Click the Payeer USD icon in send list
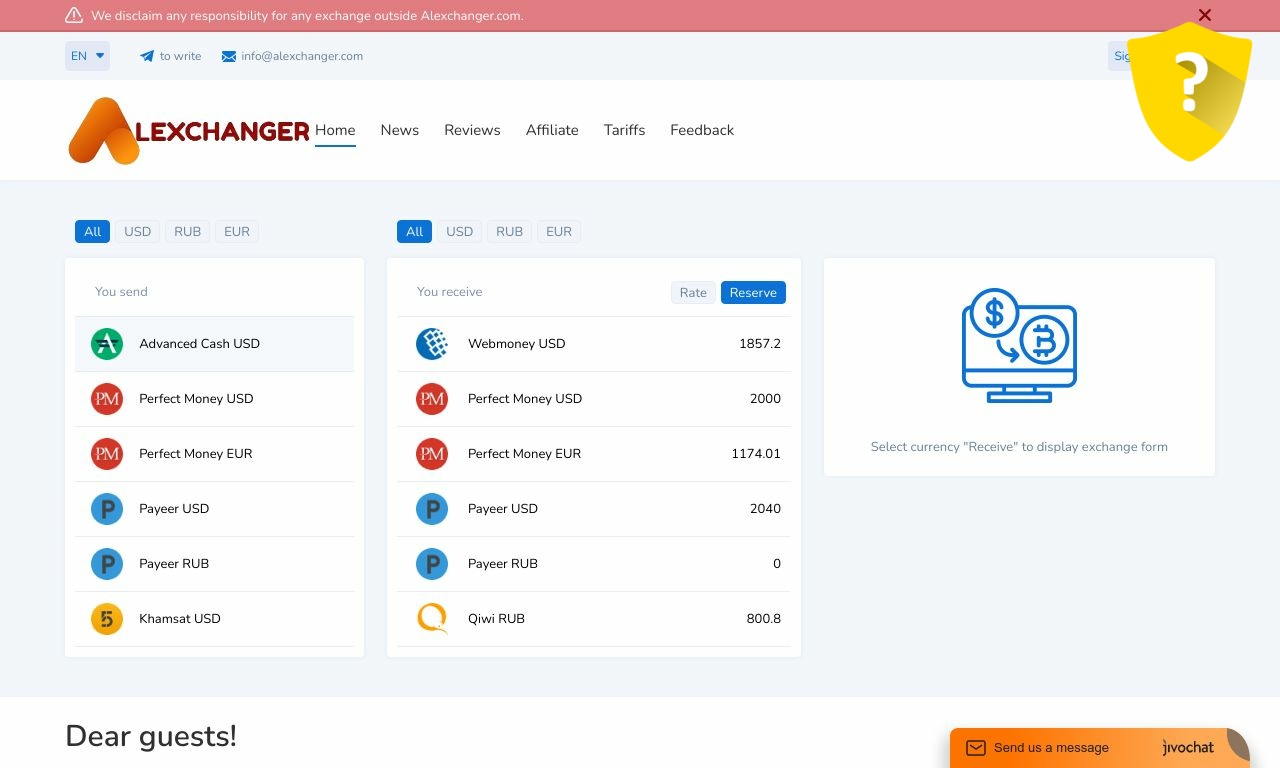This screenshot has height=768, width=1280. coord(107,509)
